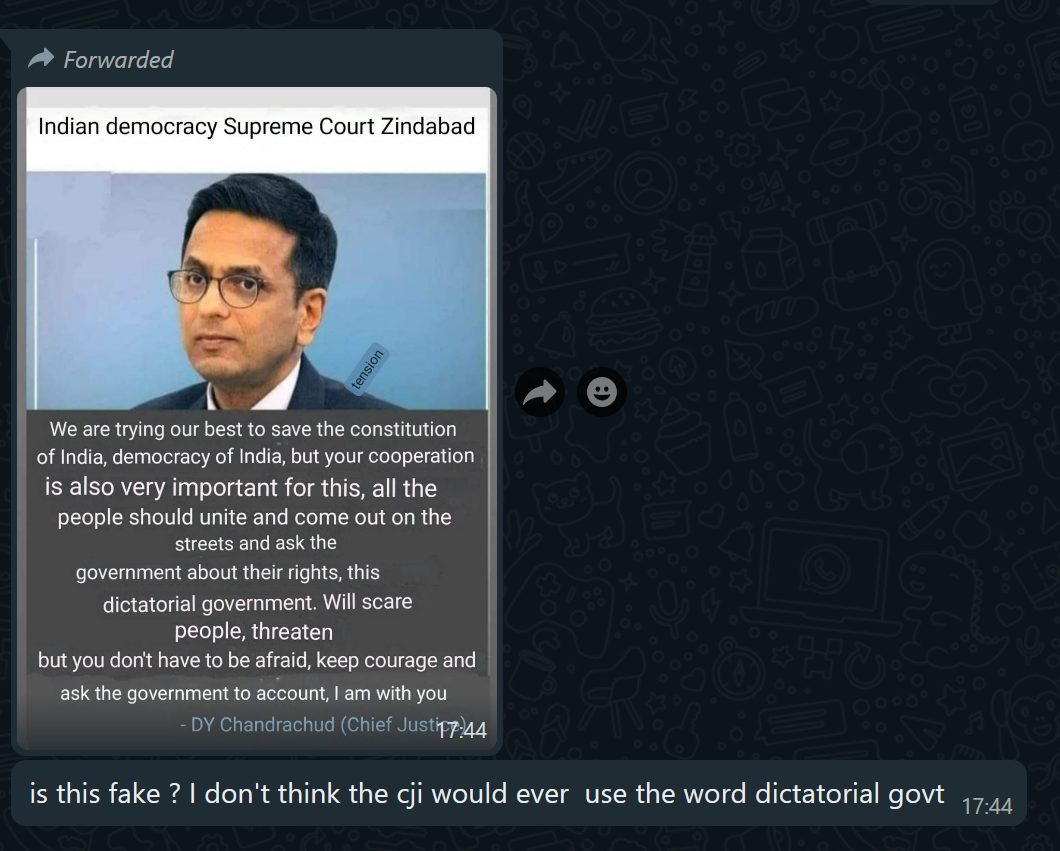Viewport: 1060px width, 851px height.
Task: Click the man's eyeglasses in the photo
Action: pyautogui.click(x=216, y=287)
